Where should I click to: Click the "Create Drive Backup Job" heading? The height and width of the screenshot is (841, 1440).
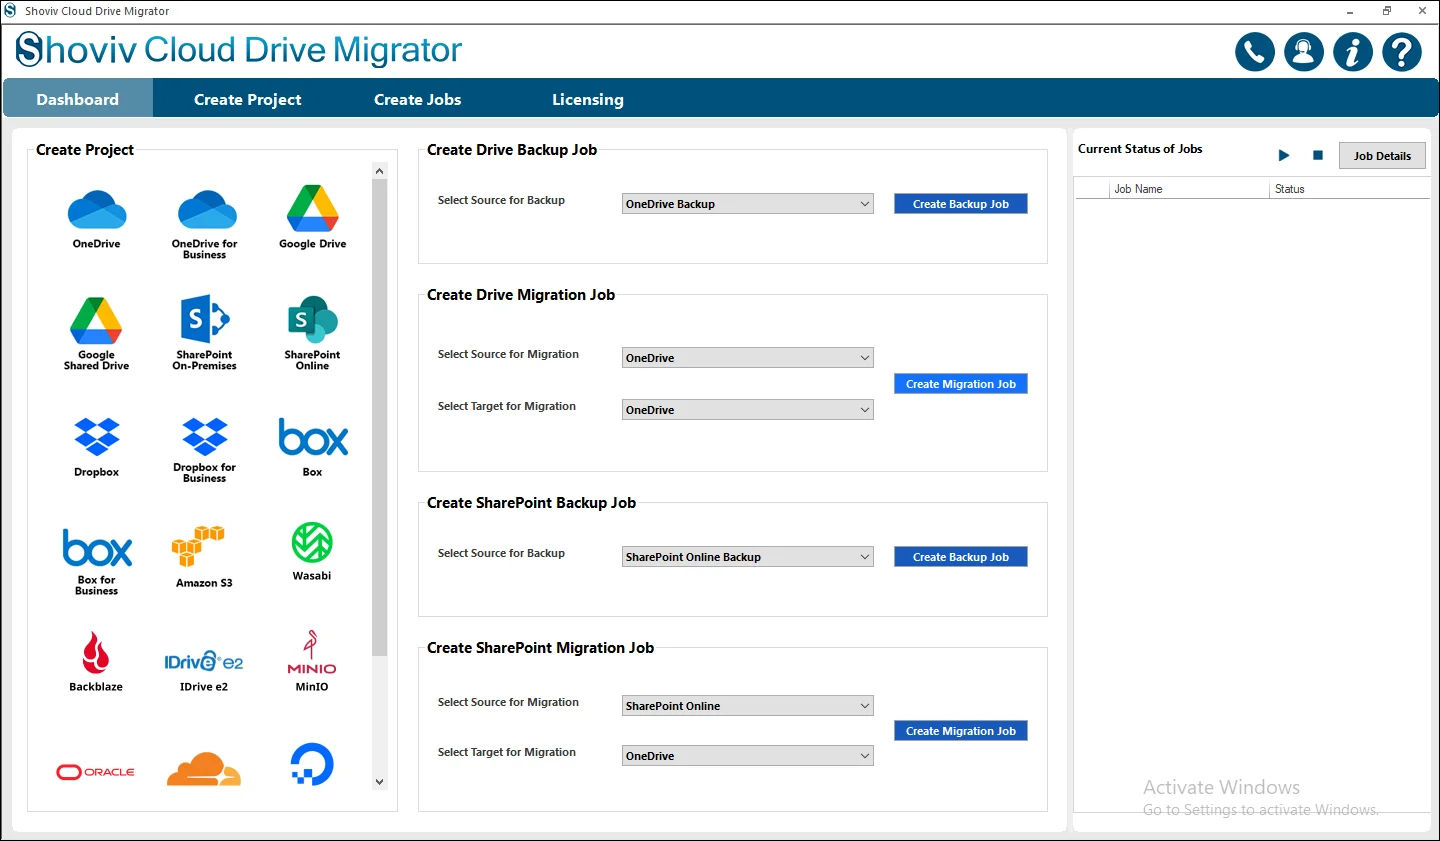(x=512, y=150)
